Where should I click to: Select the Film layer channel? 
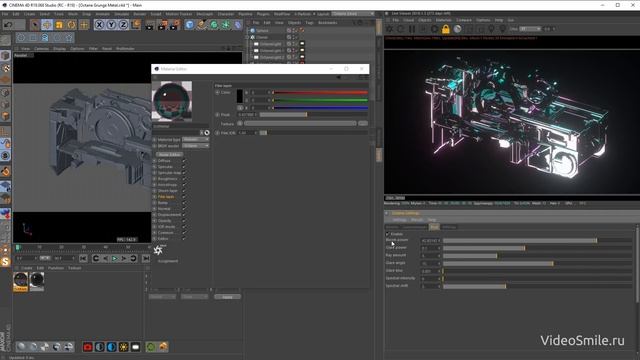click(166, 197)
